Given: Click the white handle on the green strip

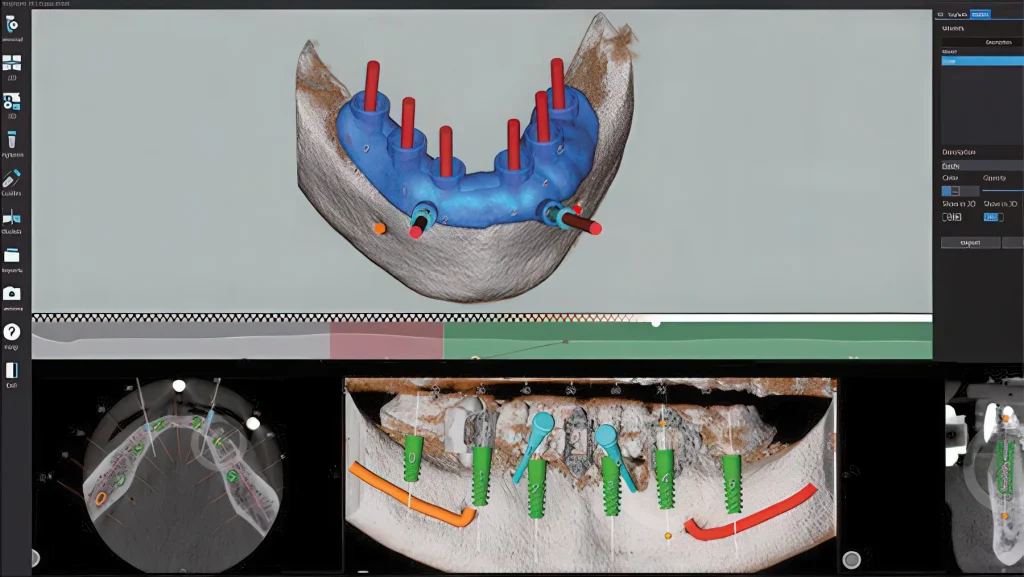Looking at the screenshot, I should (656, 323).
